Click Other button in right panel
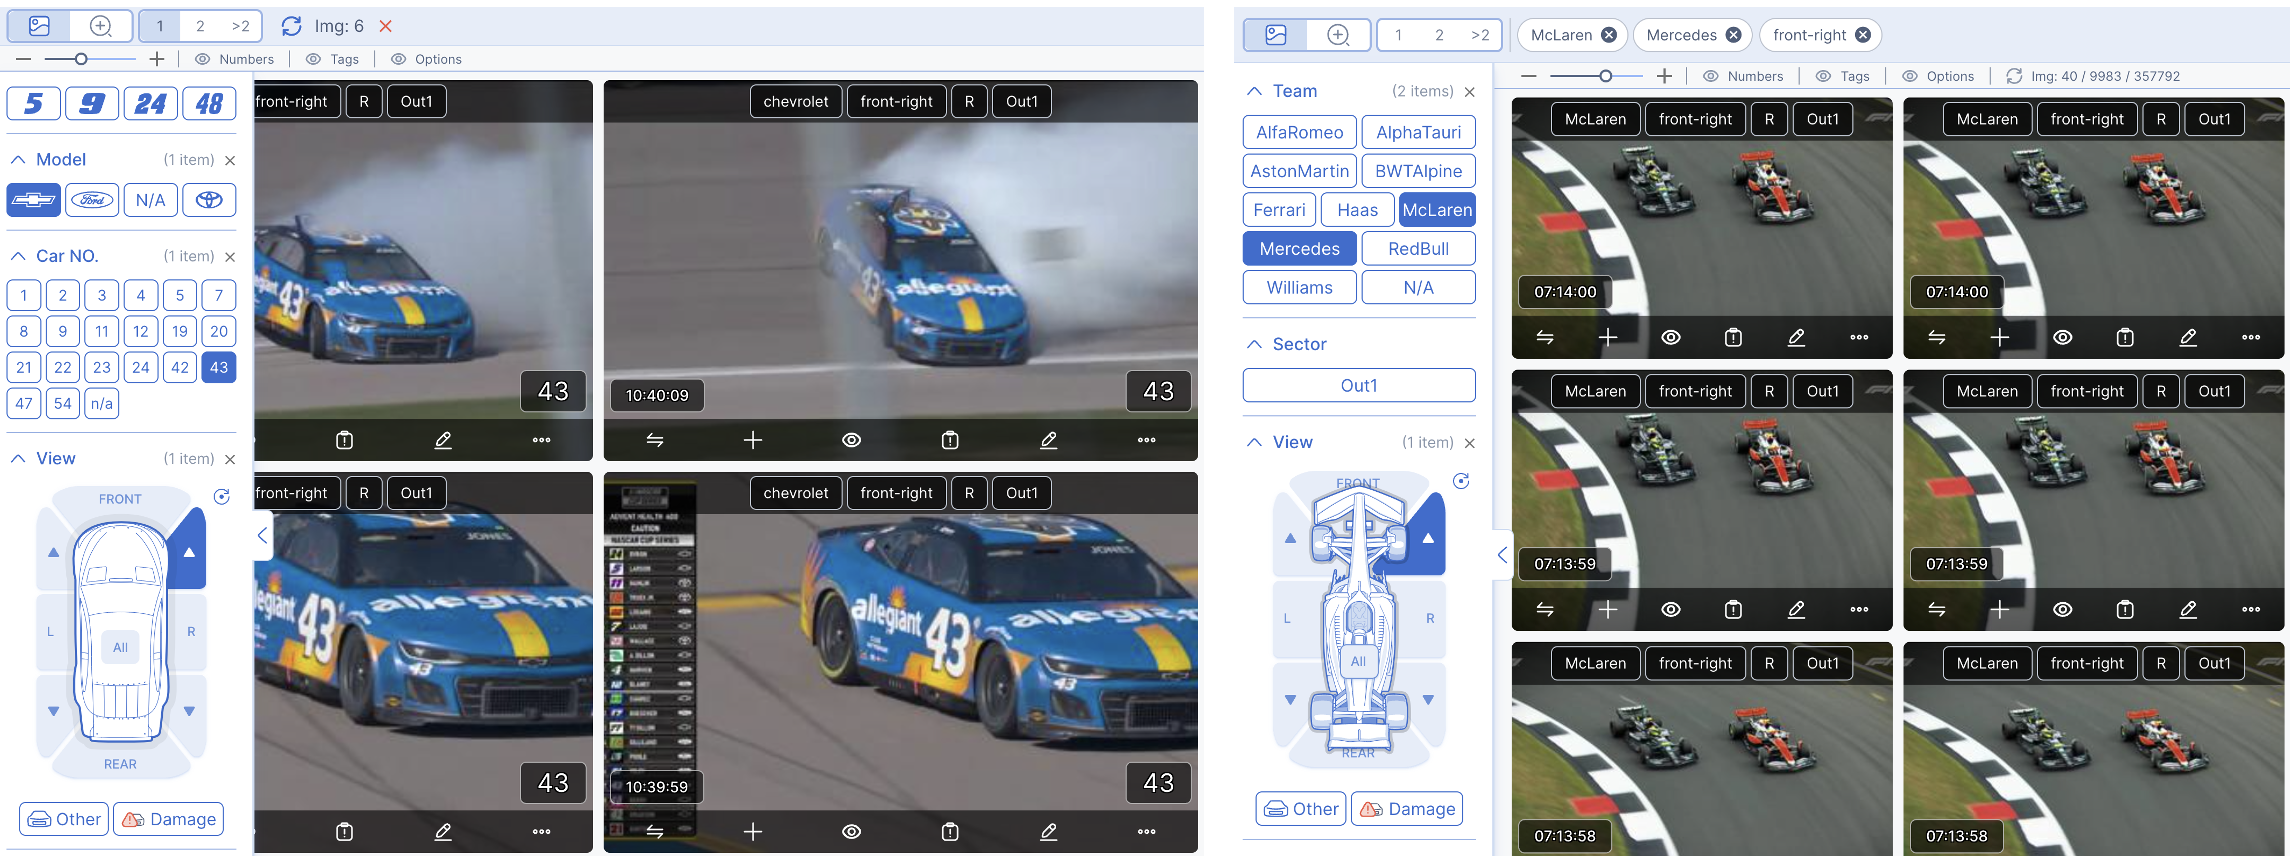Image resolution: width=2290 pixels, height=864 pixels. pyautogui.click(x=1301, y=809)
